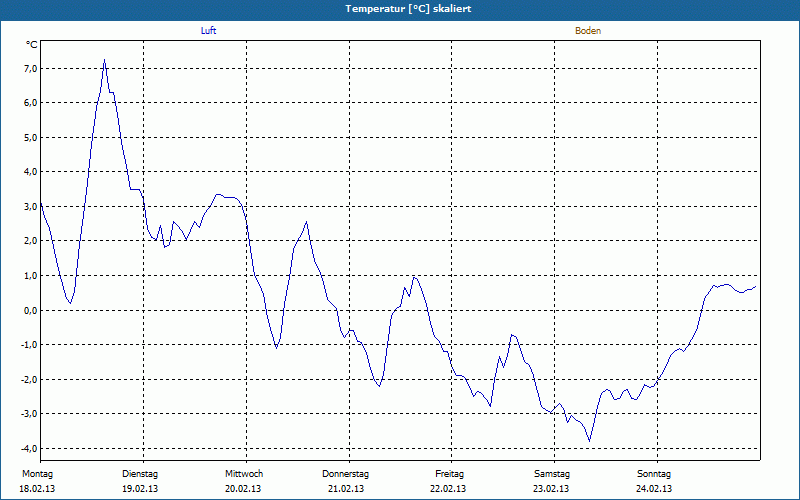Click the 'Donnerstag' day label
The width and height of the screenshot is (800, 500).
[345, 474]
